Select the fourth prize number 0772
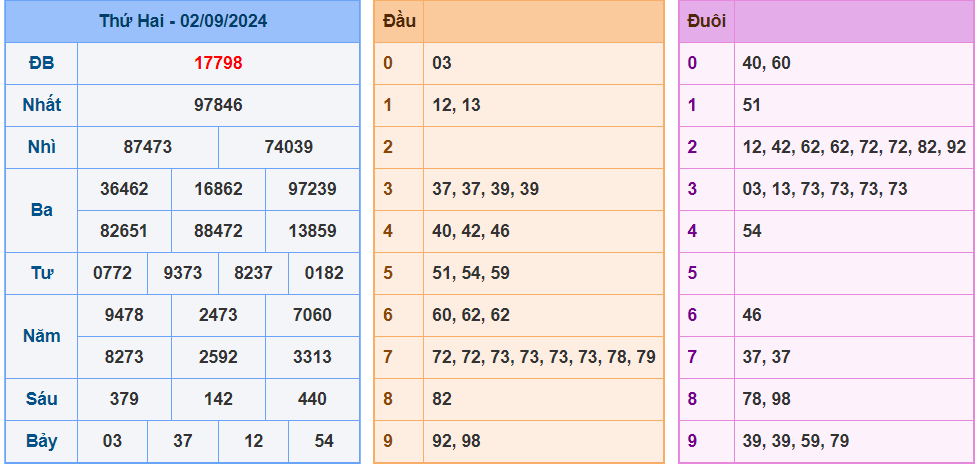975x464 pixels. coord(113,273)
